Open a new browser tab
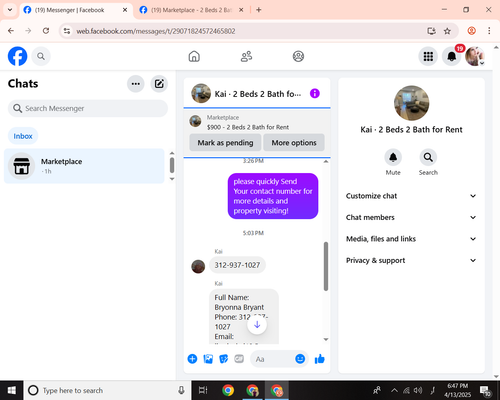Image resolution: width=500 pixels, height=400 pixels. coord(259,10)
